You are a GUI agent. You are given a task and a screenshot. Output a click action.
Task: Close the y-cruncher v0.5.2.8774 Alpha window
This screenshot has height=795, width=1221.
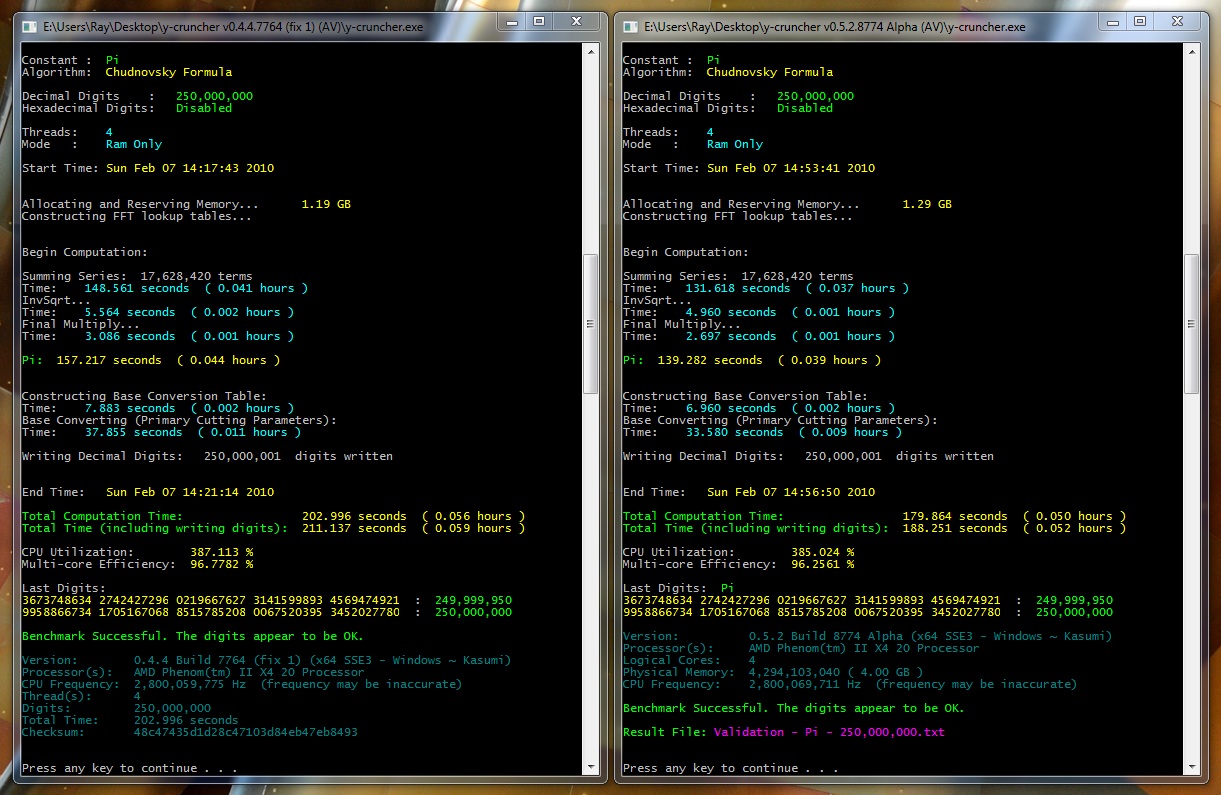click(1179, 21)
